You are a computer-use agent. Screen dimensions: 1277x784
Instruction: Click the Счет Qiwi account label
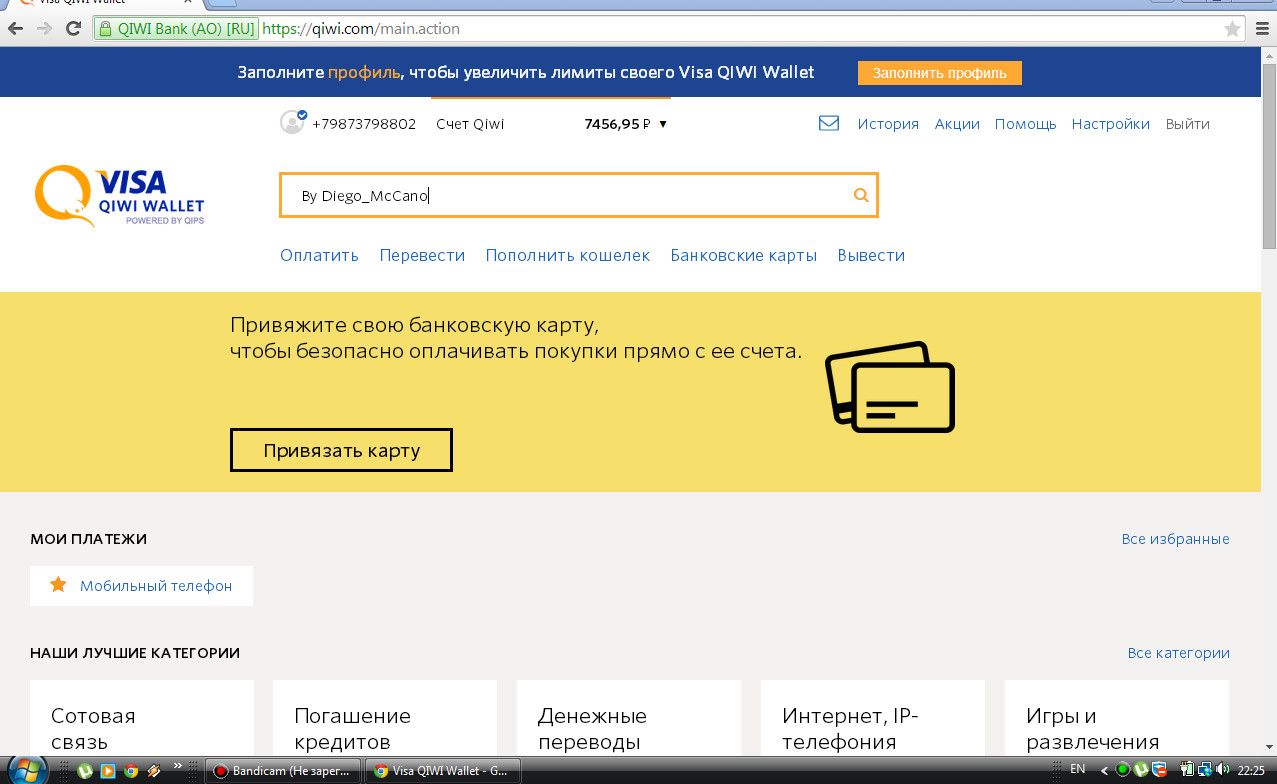point(470,124)
